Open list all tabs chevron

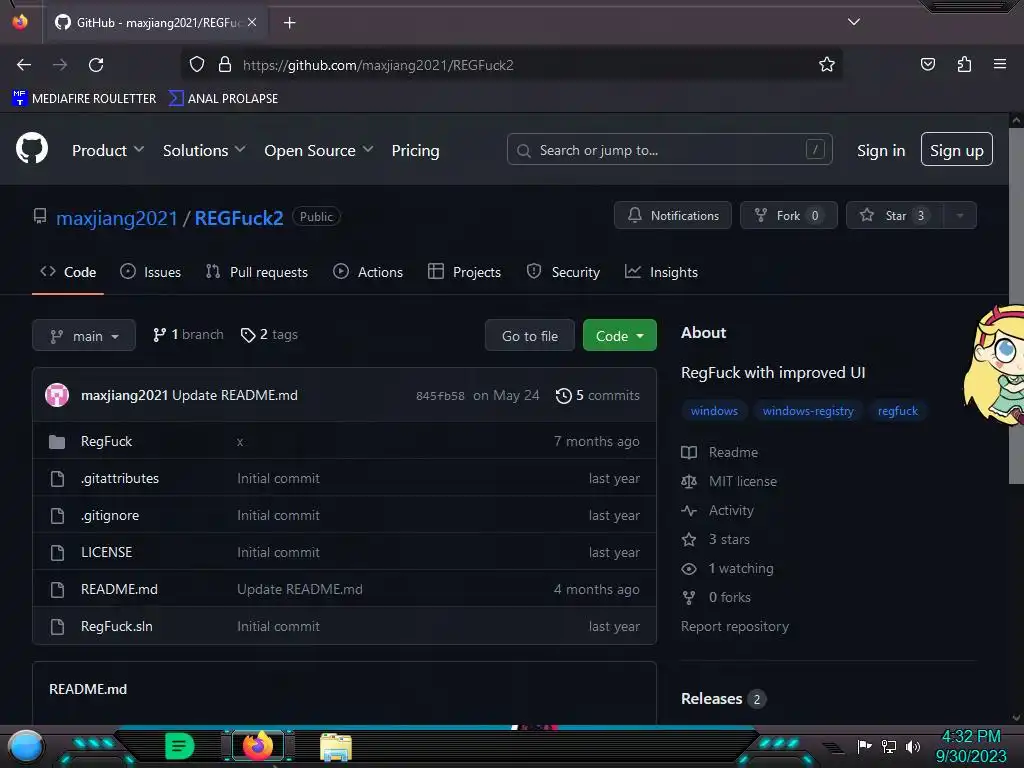tap(853, 22)
